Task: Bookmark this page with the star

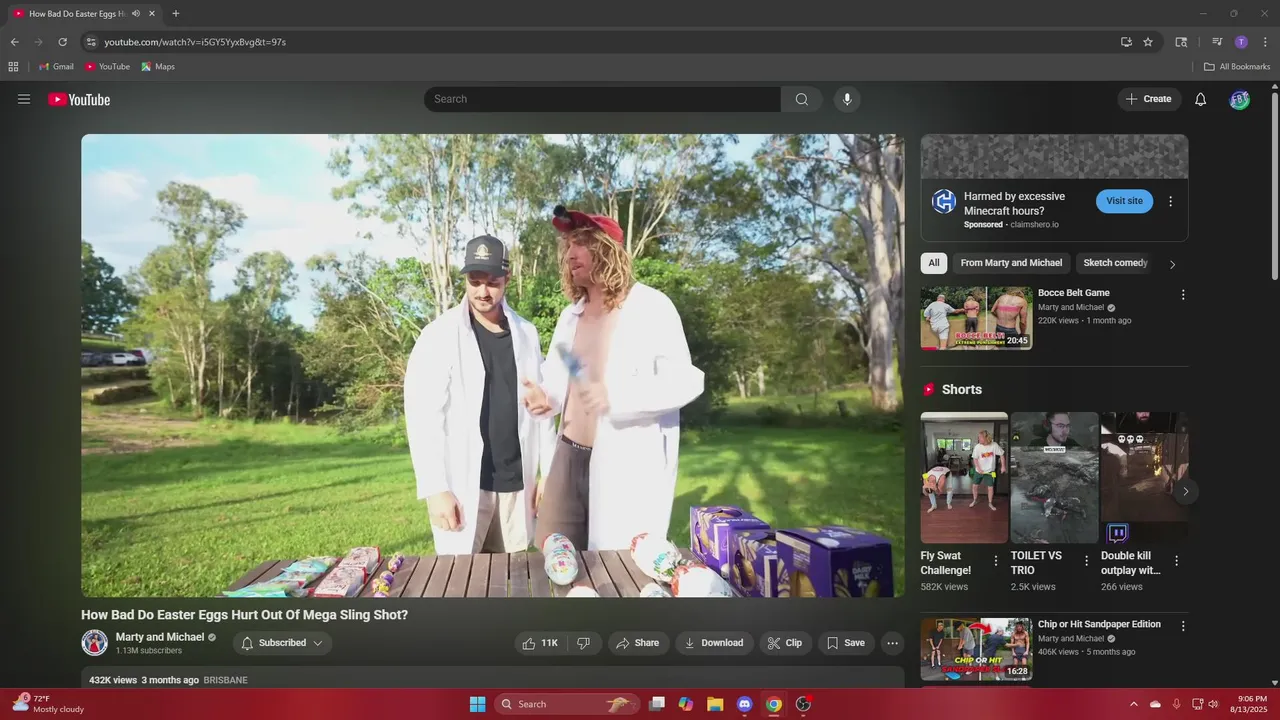Action: tap(1148, 42)
